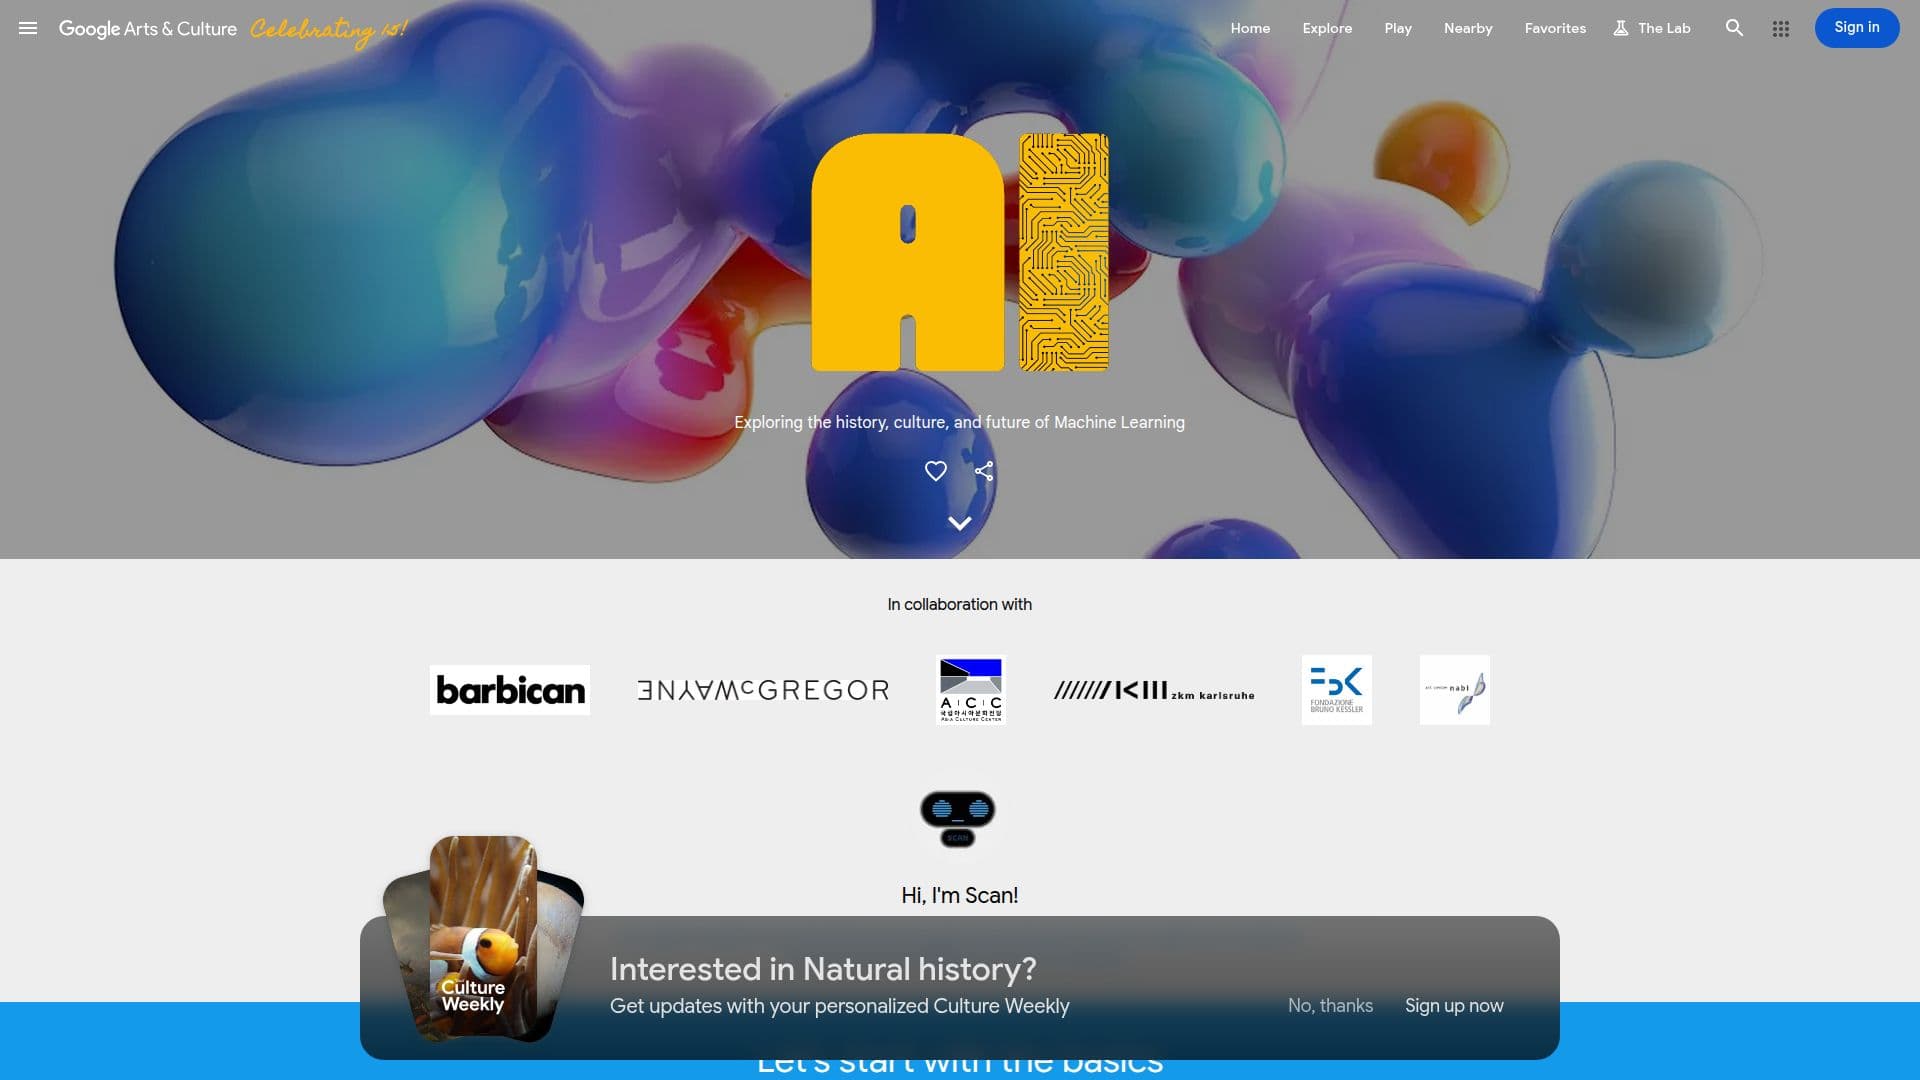Select Nearby in the navigation bar
Screen dimensions: 1920x1080
point(1468,28)
